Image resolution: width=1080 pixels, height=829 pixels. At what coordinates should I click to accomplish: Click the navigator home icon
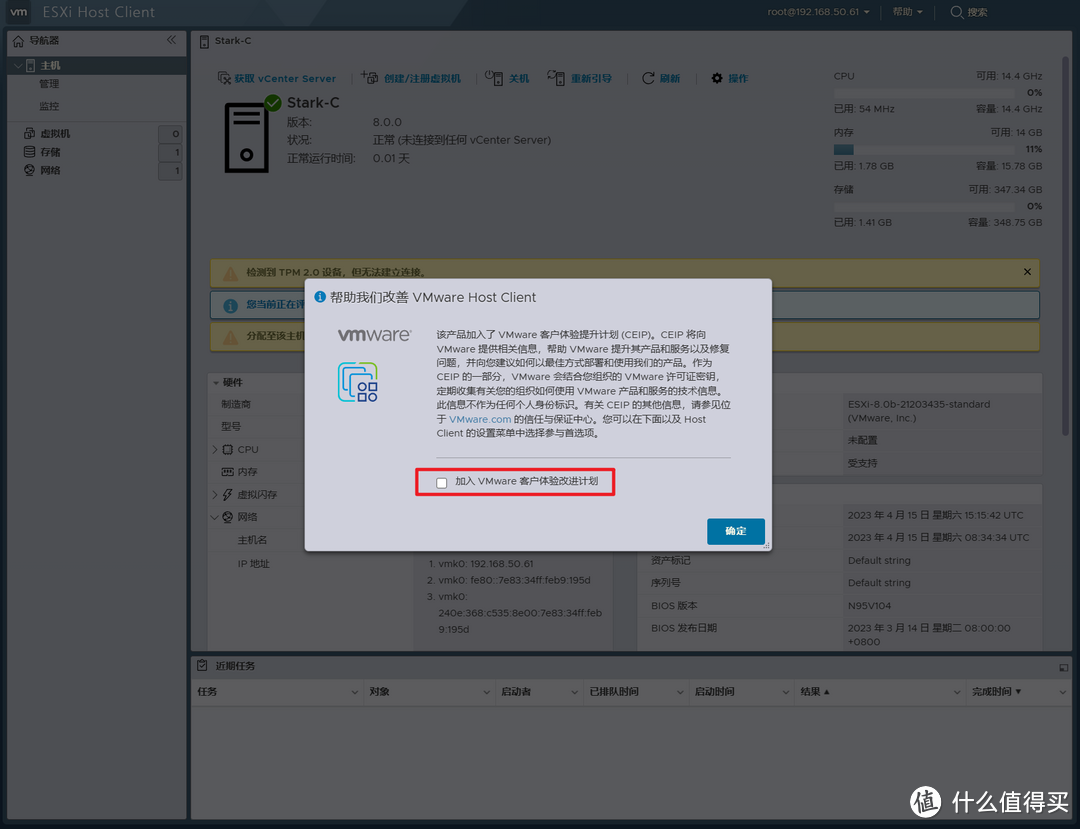(19, 41)
